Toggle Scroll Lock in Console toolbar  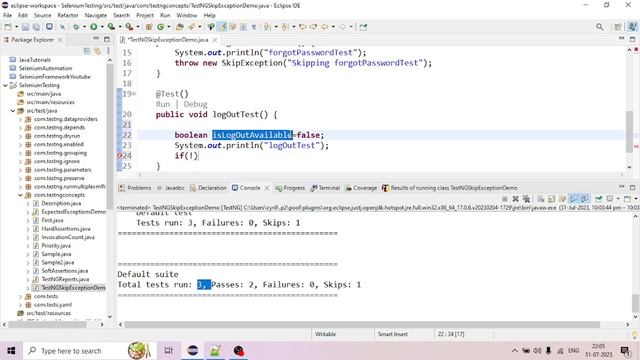click(x=551, y=199)
